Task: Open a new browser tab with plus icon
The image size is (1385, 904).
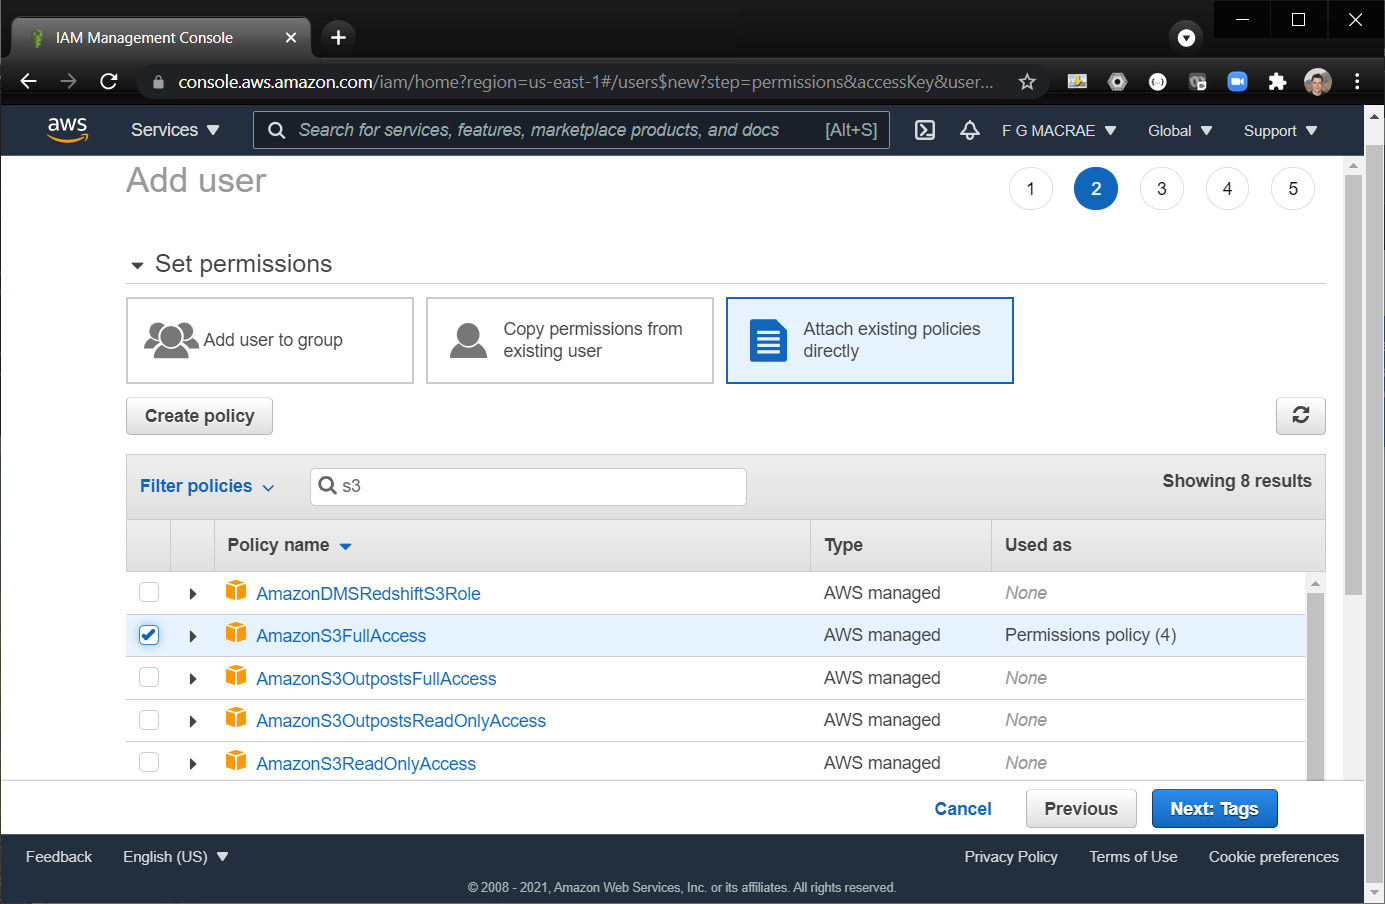Action: 338,37
